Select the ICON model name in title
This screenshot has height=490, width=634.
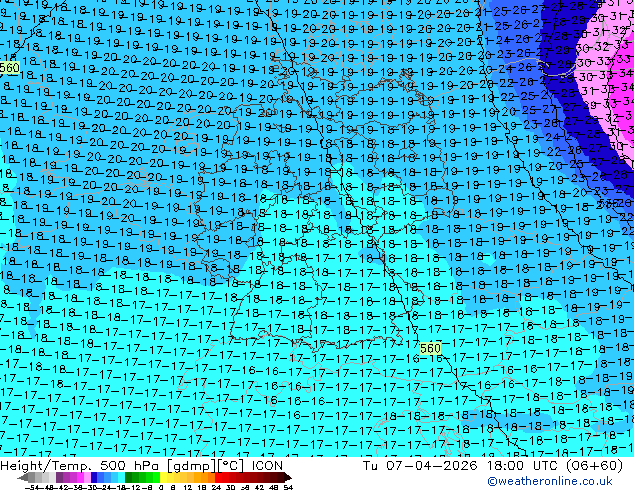[267, 465]
